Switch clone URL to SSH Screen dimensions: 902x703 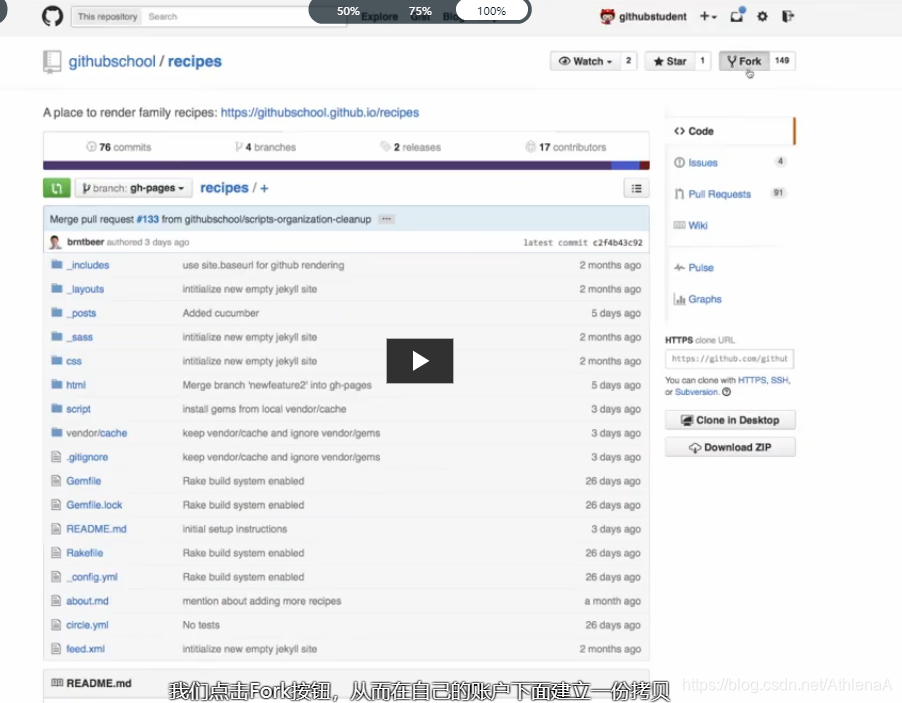779,380
